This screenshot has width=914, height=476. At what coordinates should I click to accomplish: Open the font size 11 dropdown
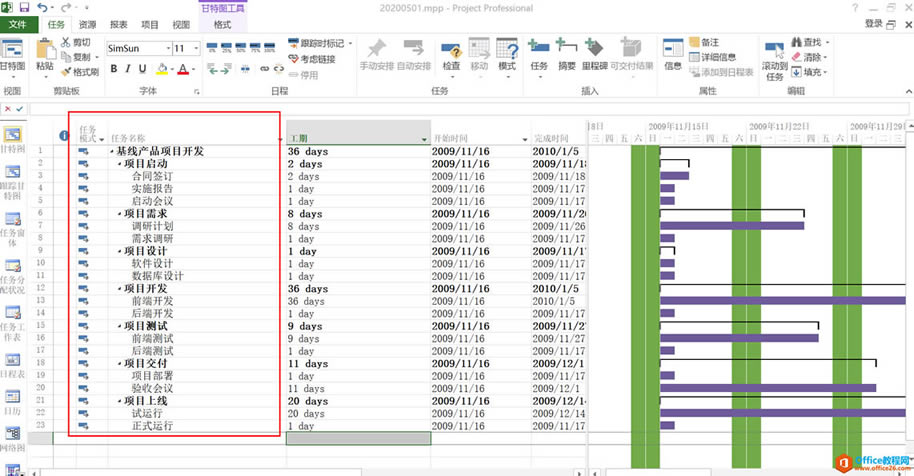pyautogui.click(x=196, y=48)
